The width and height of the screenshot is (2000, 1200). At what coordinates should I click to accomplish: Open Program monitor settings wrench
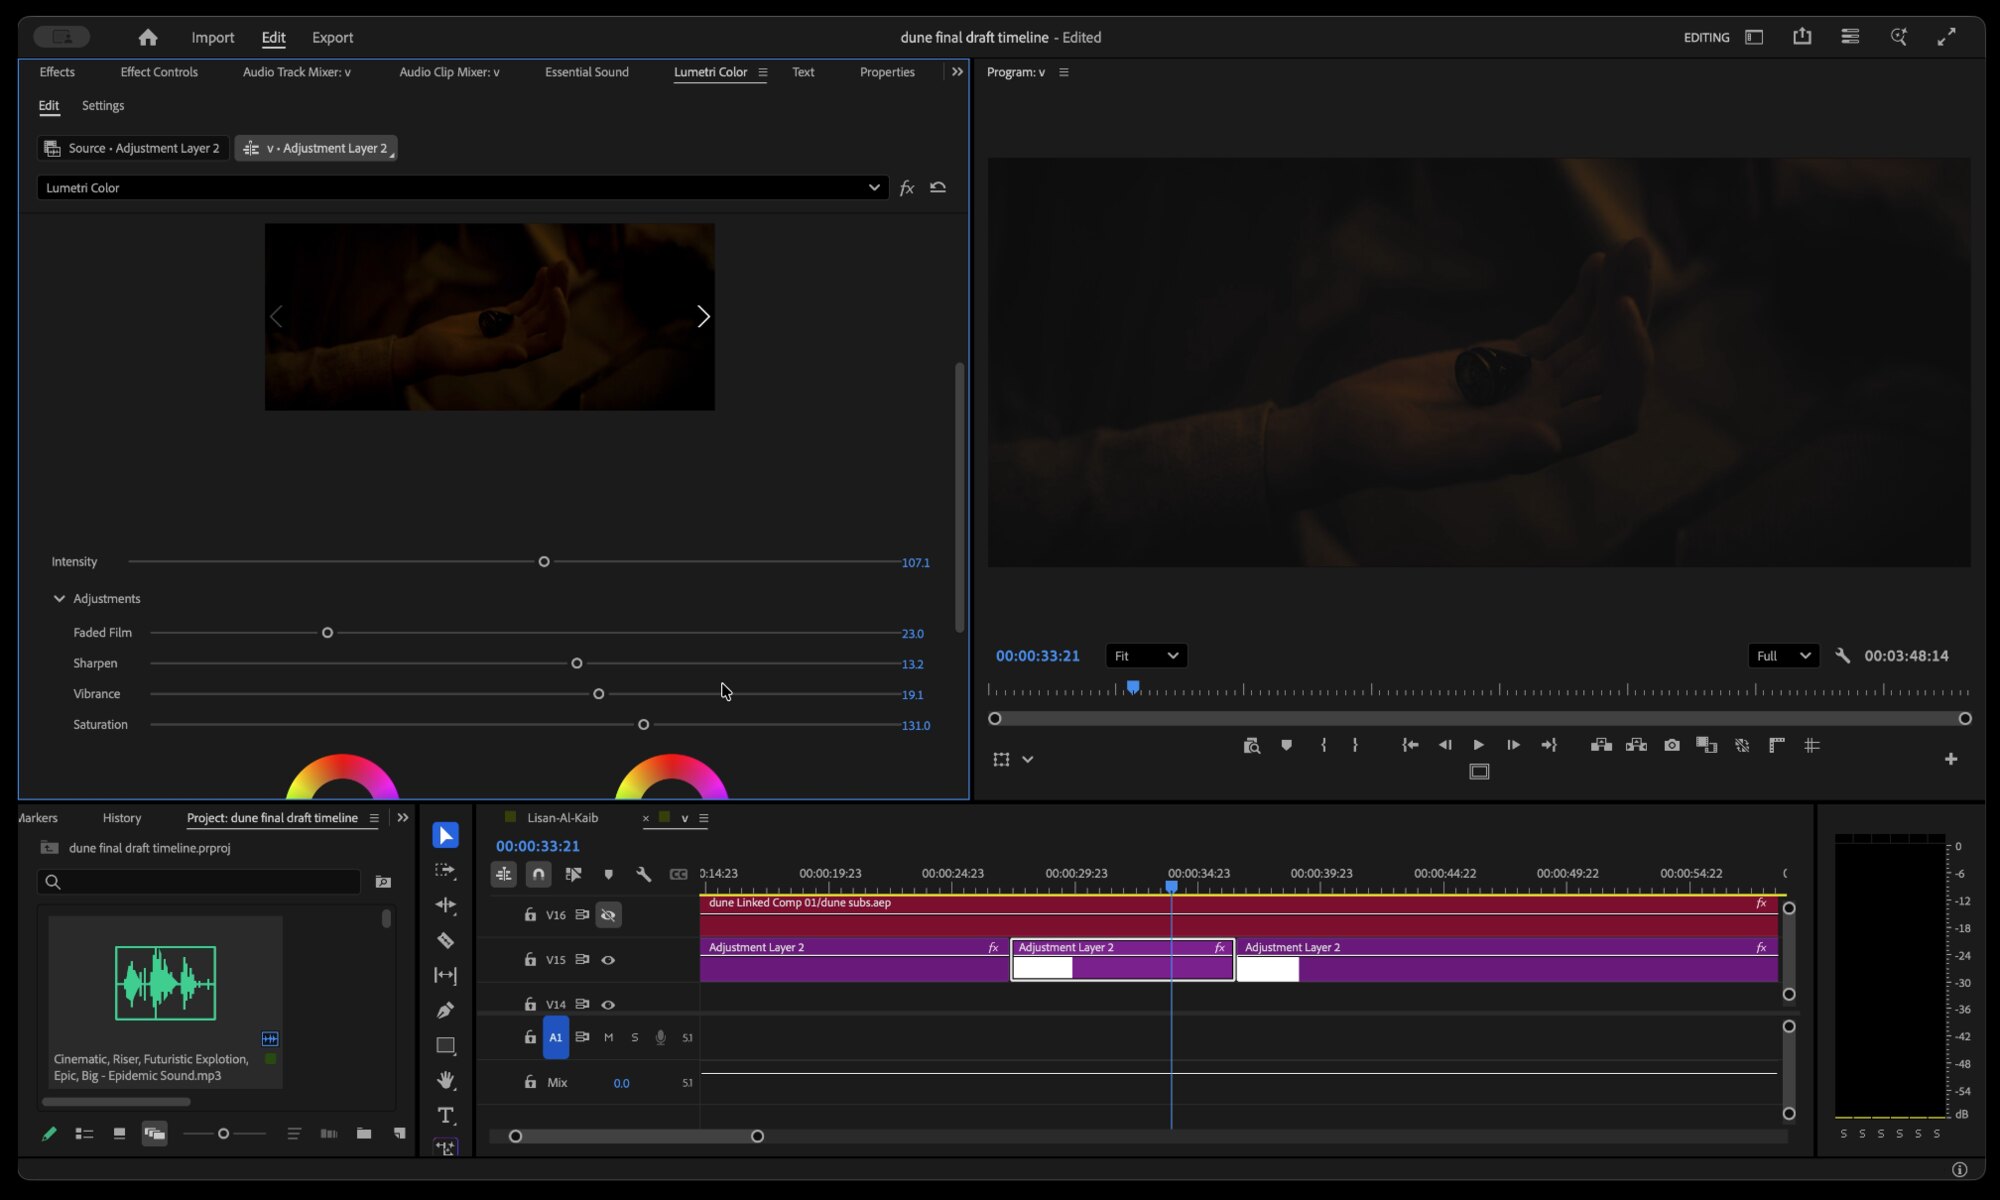(x=1842, y=656)
